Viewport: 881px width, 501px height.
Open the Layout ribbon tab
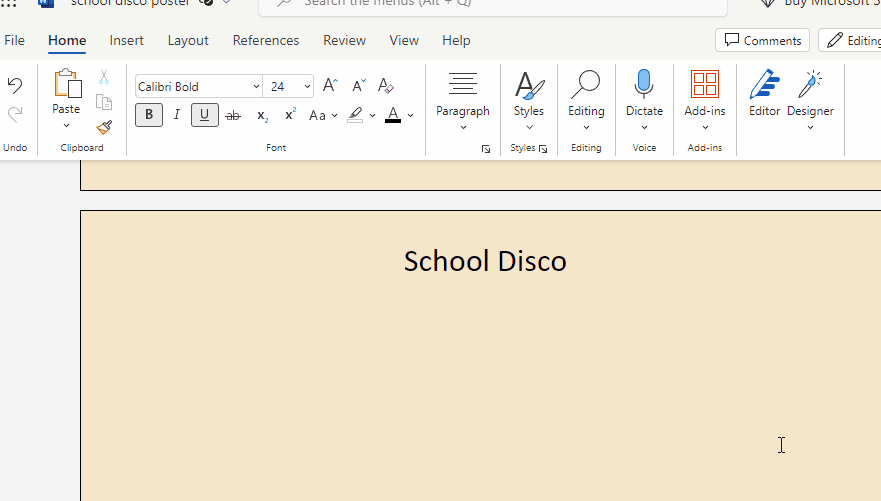click(x=188, y=40)
